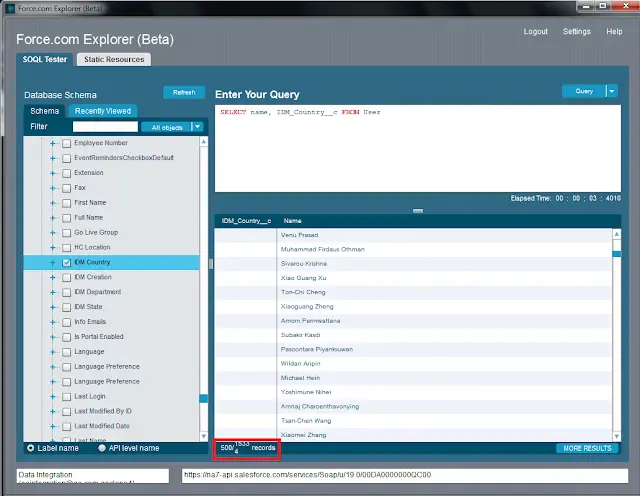
Task: Expand the HC Location node
Action: tap(52, 248)
